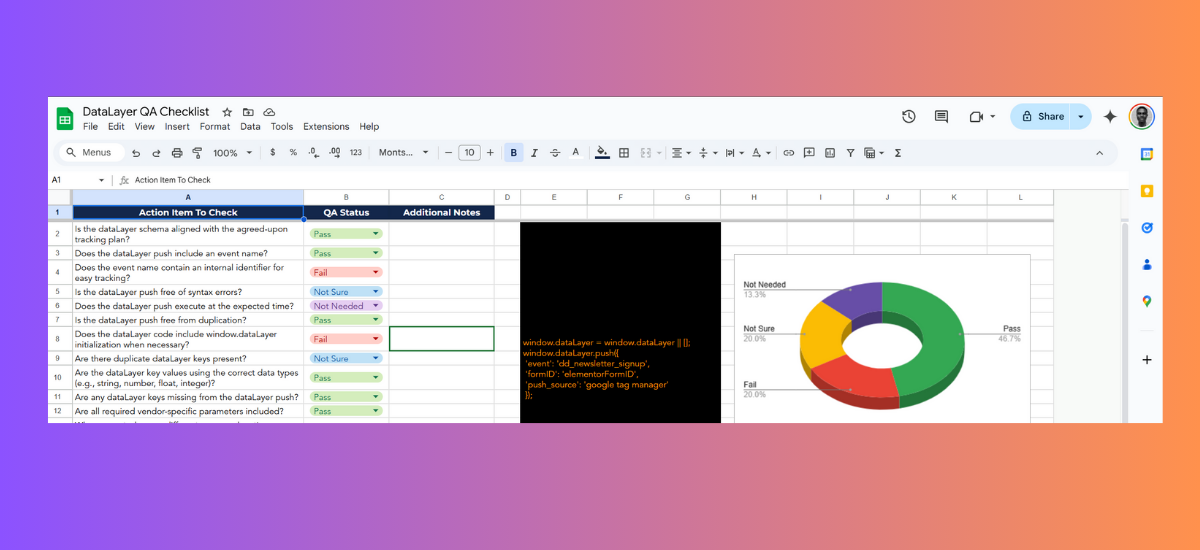Image resolution: width=1200 pixels, height=550 pixels.
Task: Open the text wrapping dropdown
Action: (x=733, y=153)
